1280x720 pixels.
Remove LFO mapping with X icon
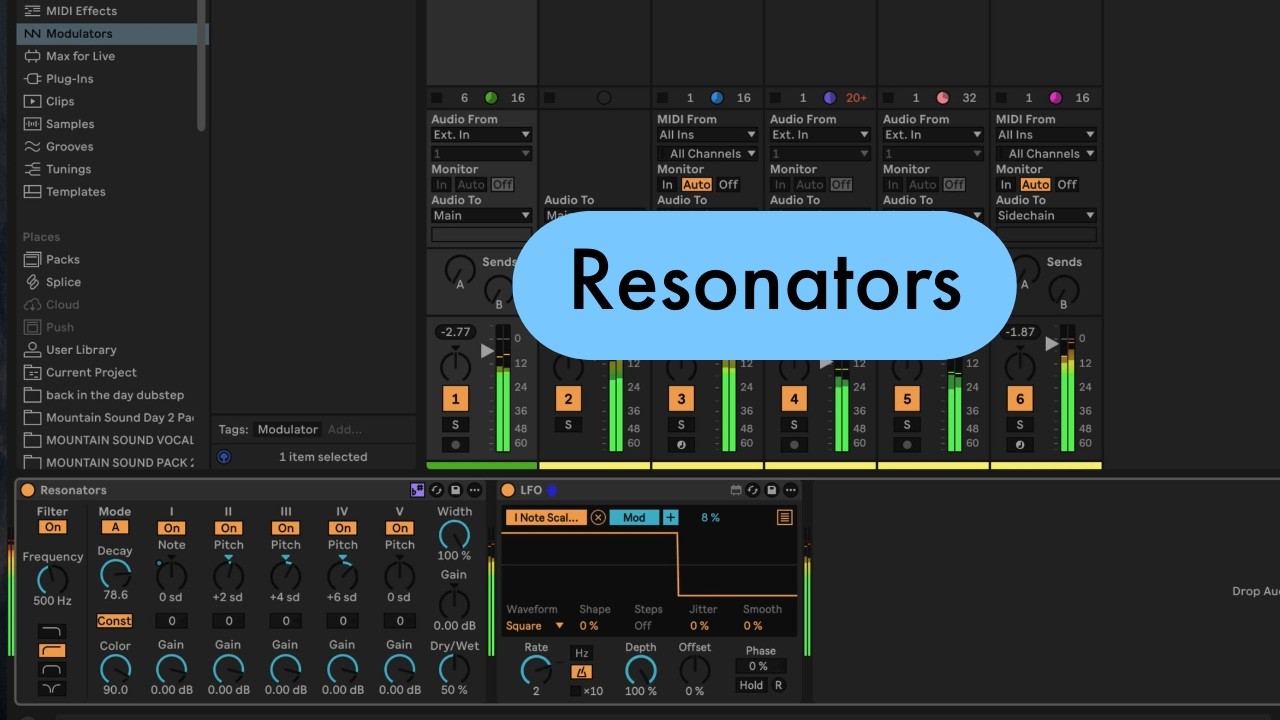(x=598, y=517)
